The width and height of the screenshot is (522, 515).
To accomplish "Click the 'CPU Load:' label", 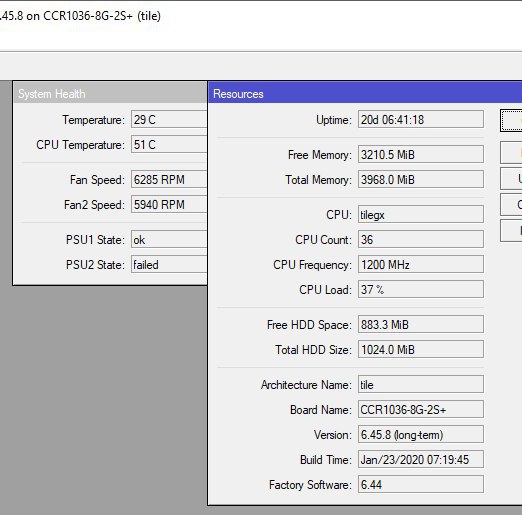I will 325,290.
